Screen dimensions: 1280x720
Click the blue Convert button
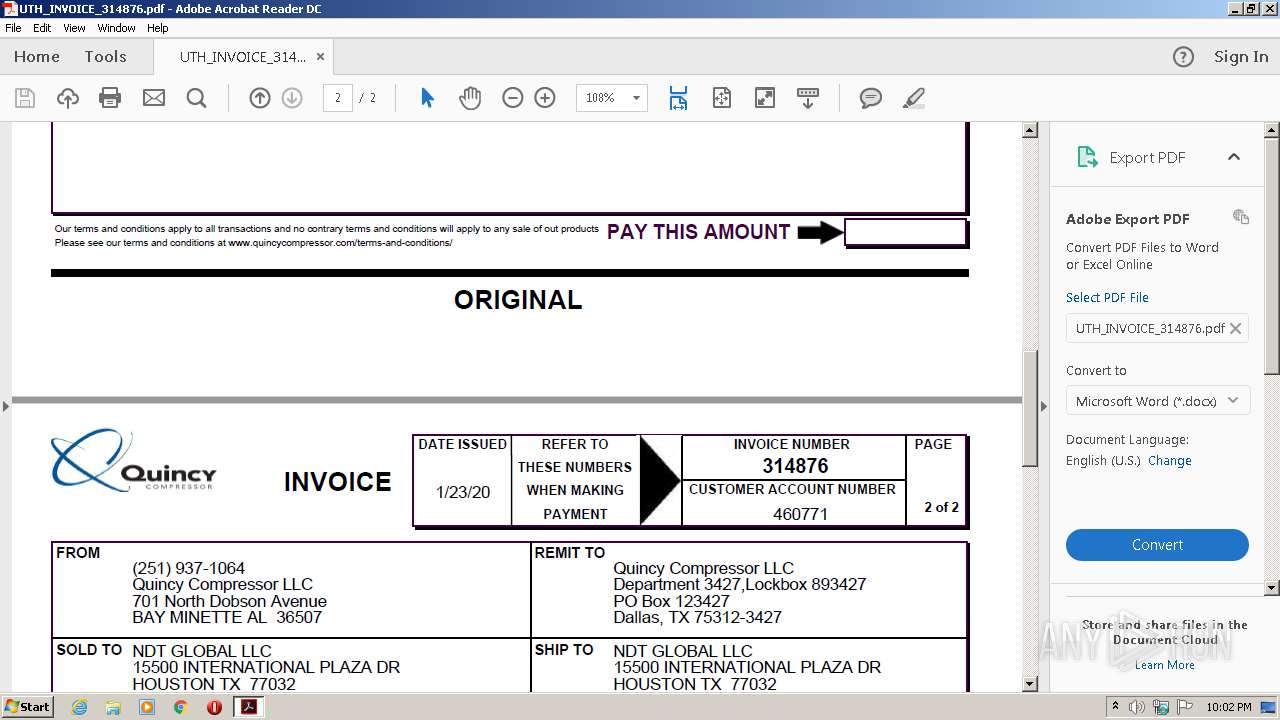pyautogui.click(x=1157, y=545)
